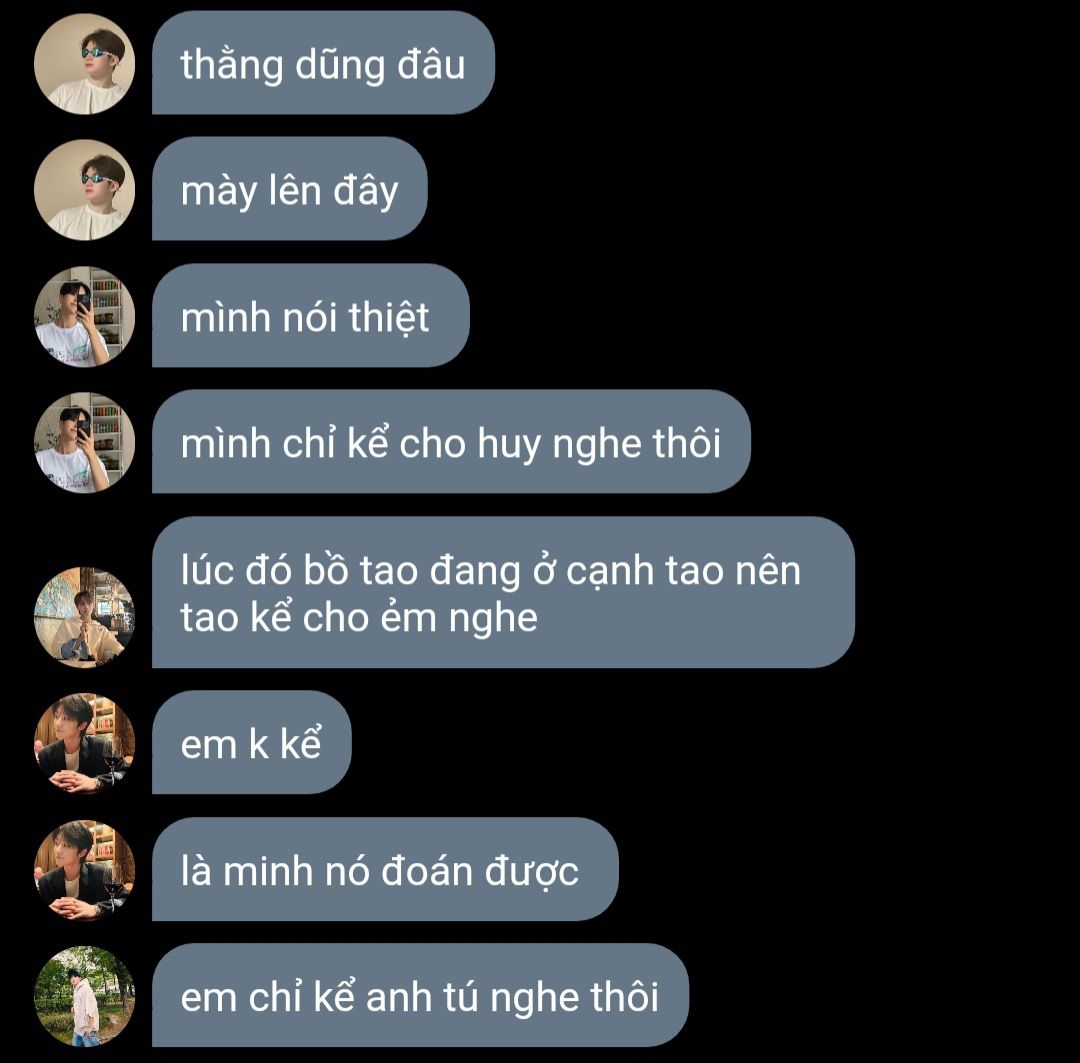Viewport: 1080px width, 1063px height.
Task: Open avatar beside 'thằng dũng đâu' message
Action: click(84, 63)
